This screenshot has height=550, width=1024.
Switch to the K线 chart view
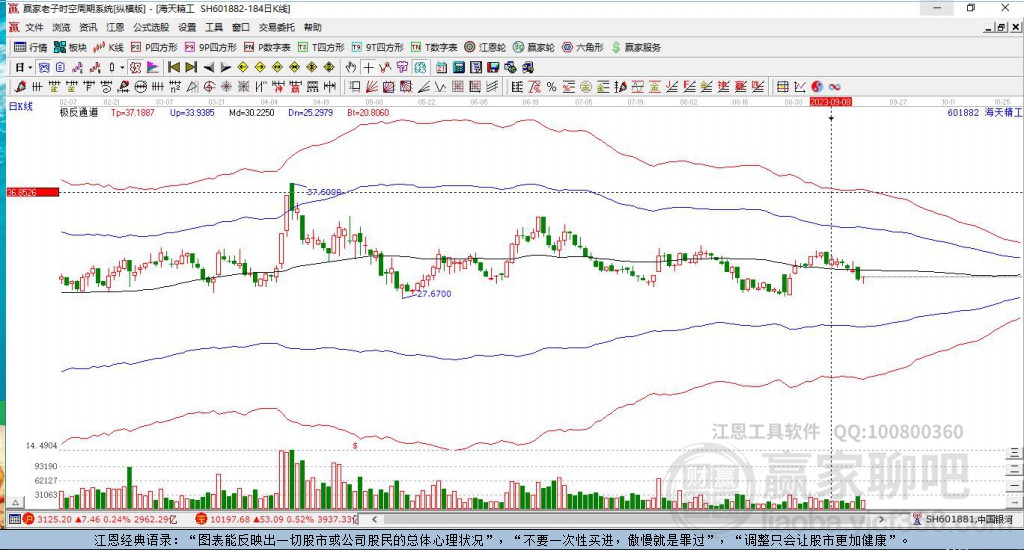point(108,47)
